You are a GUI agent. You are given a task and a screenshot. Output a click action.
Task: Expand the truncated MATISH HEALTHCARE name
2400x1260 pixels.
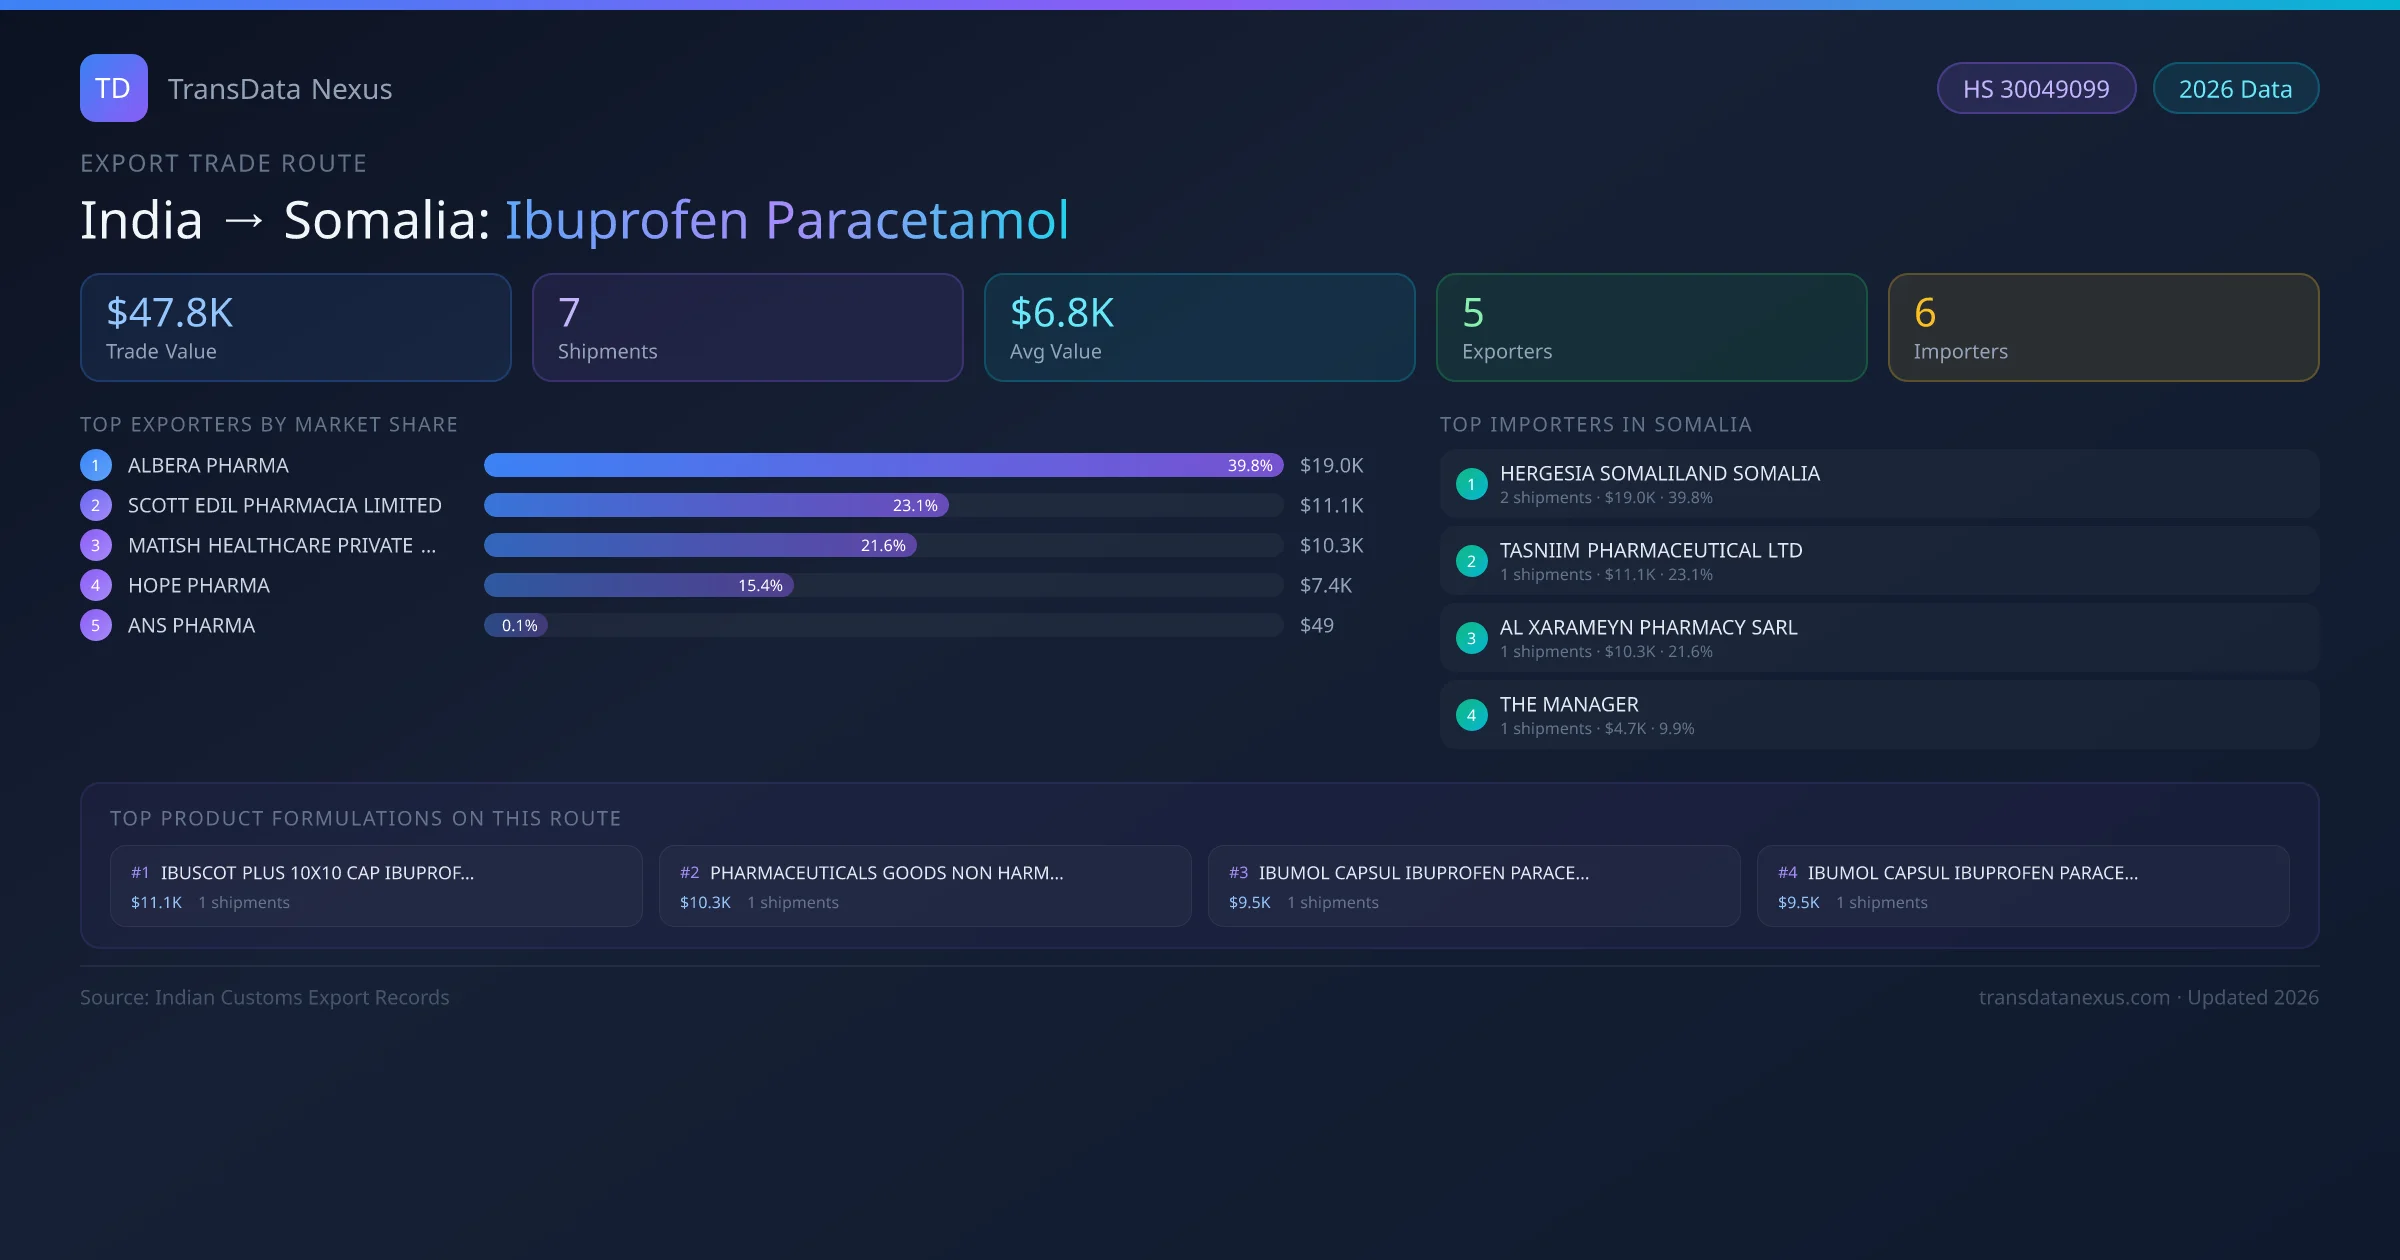pyautogui.click(x=280, y=545)
